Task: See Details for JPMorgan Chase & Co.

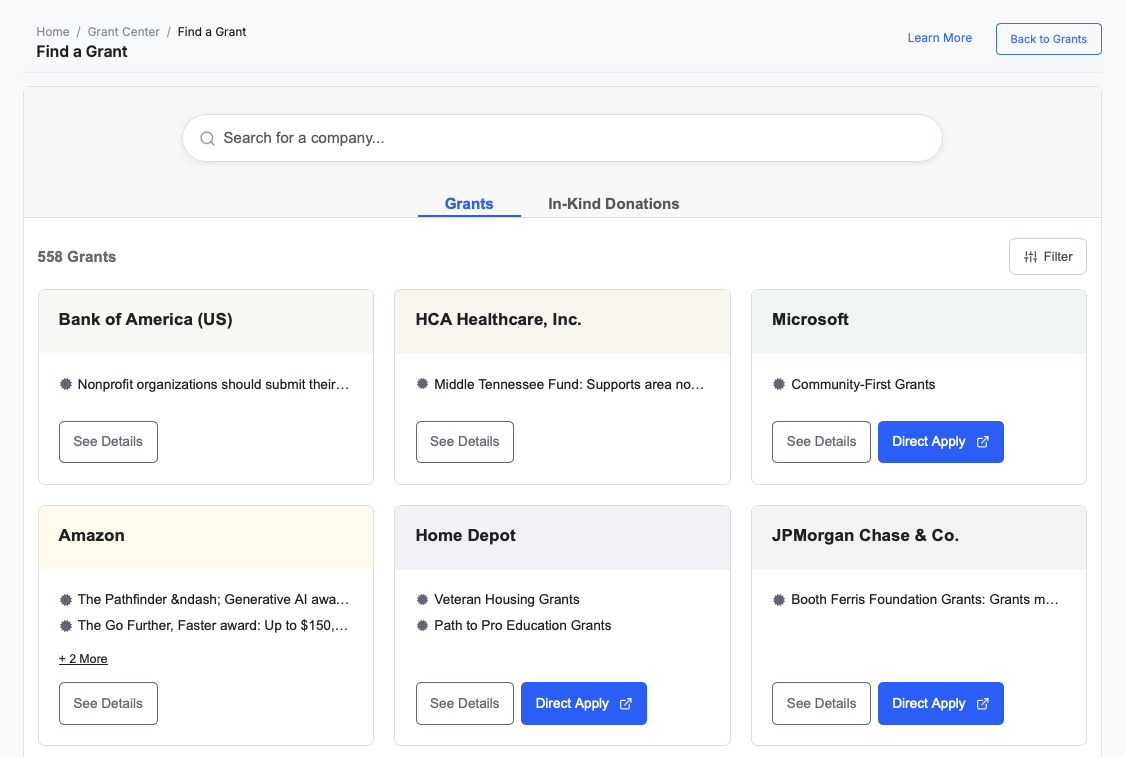Action: pos(822,704)
